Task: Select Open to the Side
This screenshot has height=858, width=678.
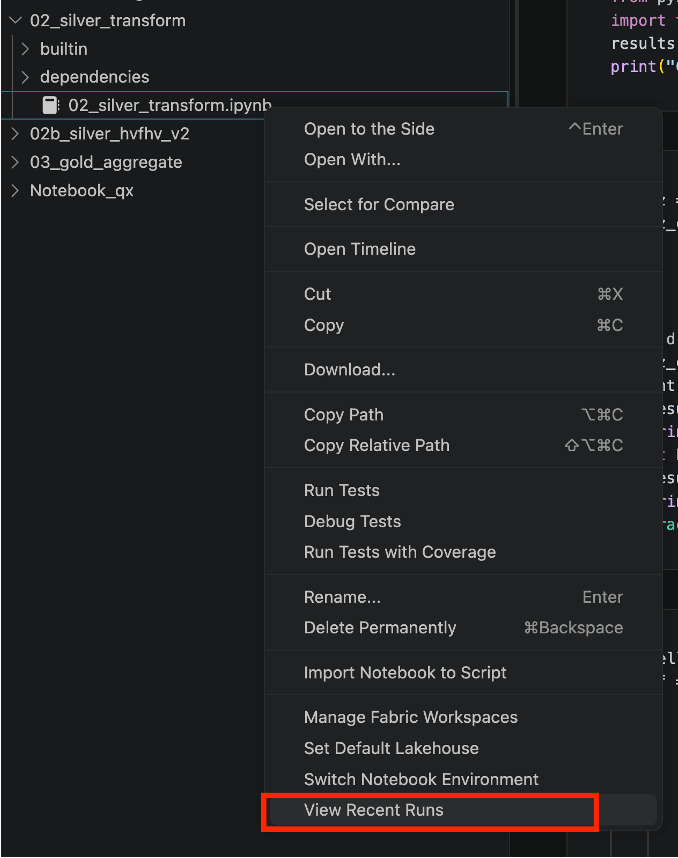Action: [x=369, y=129]
